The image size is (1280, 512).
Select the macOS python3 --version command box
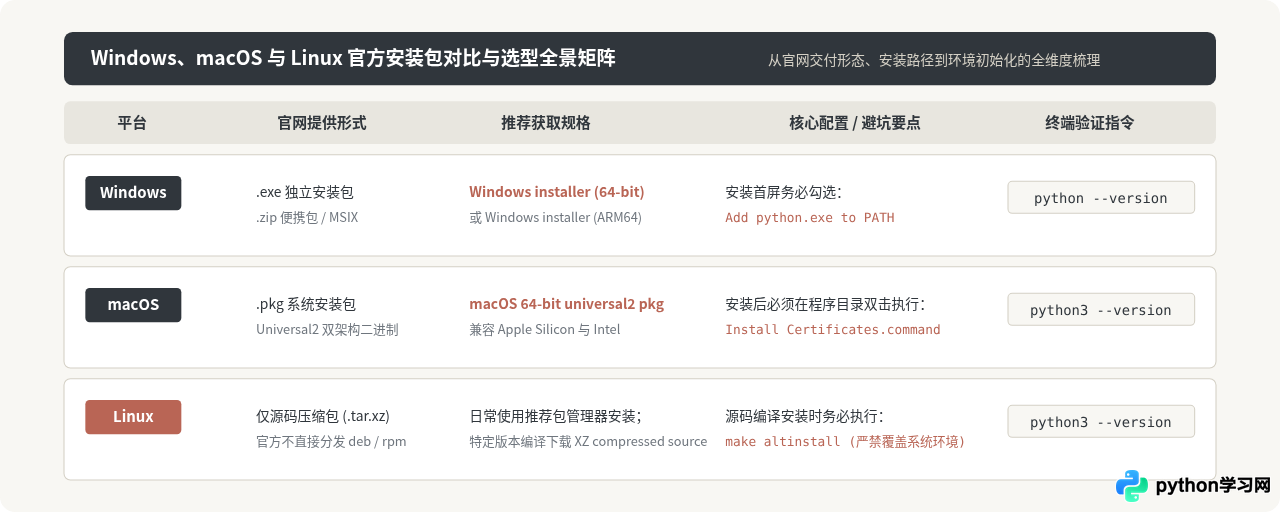pos(1101,310)
